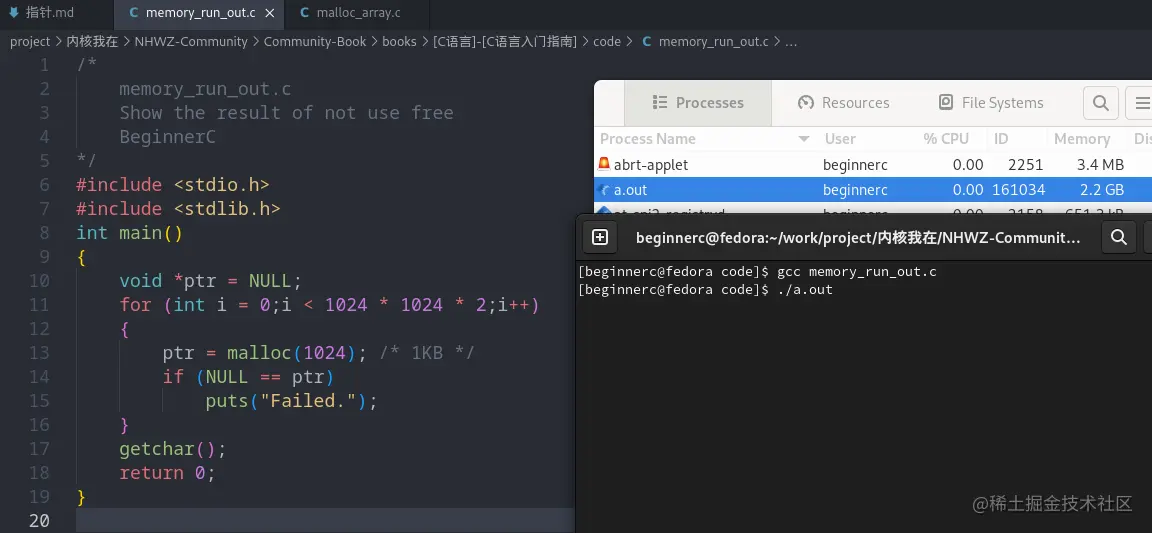Click the markdown icon on 指针.md tab

(14, 12)
